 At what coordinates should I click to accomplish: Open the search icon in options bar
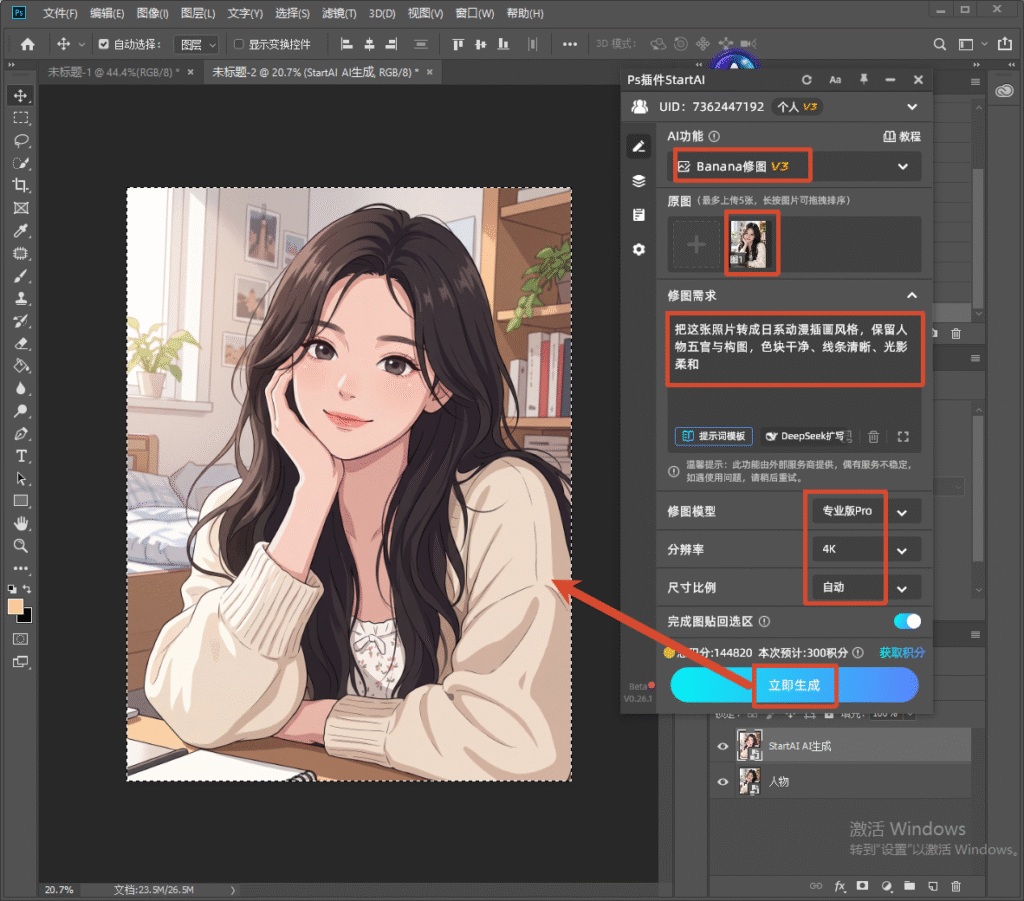[939, 44]
